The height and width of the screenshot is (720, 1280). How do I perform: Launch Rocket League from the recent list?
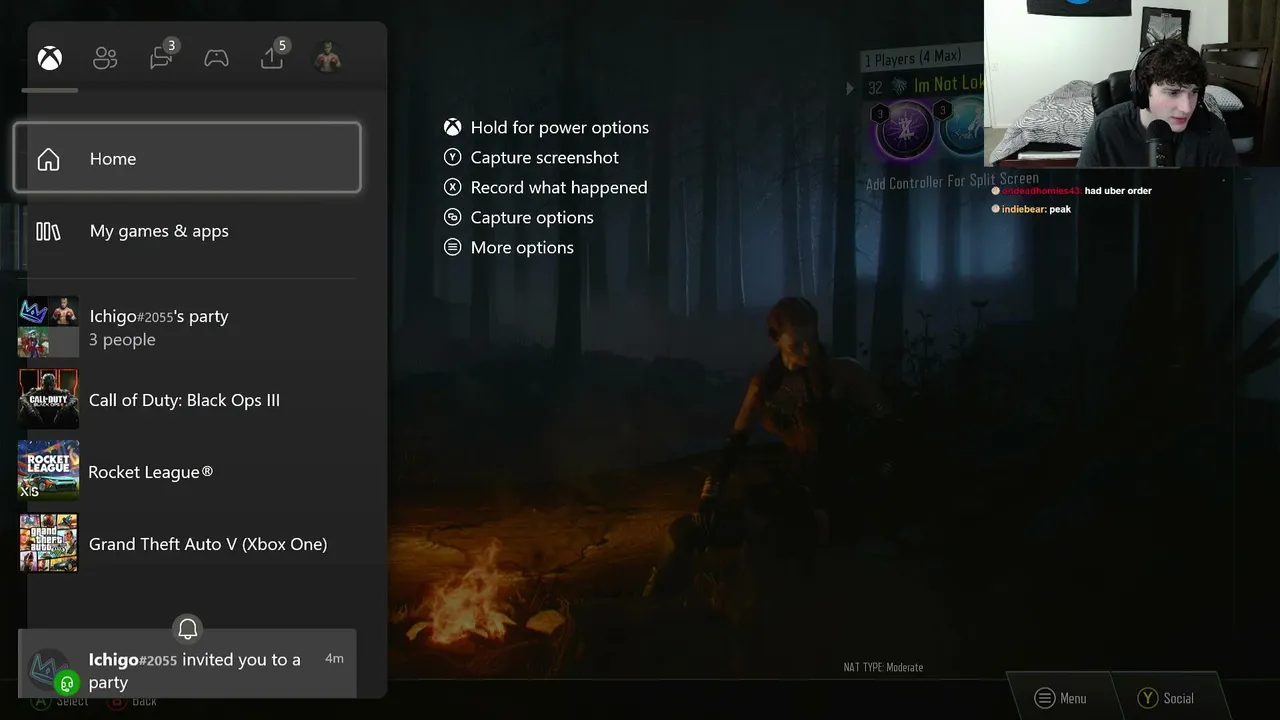187,471
